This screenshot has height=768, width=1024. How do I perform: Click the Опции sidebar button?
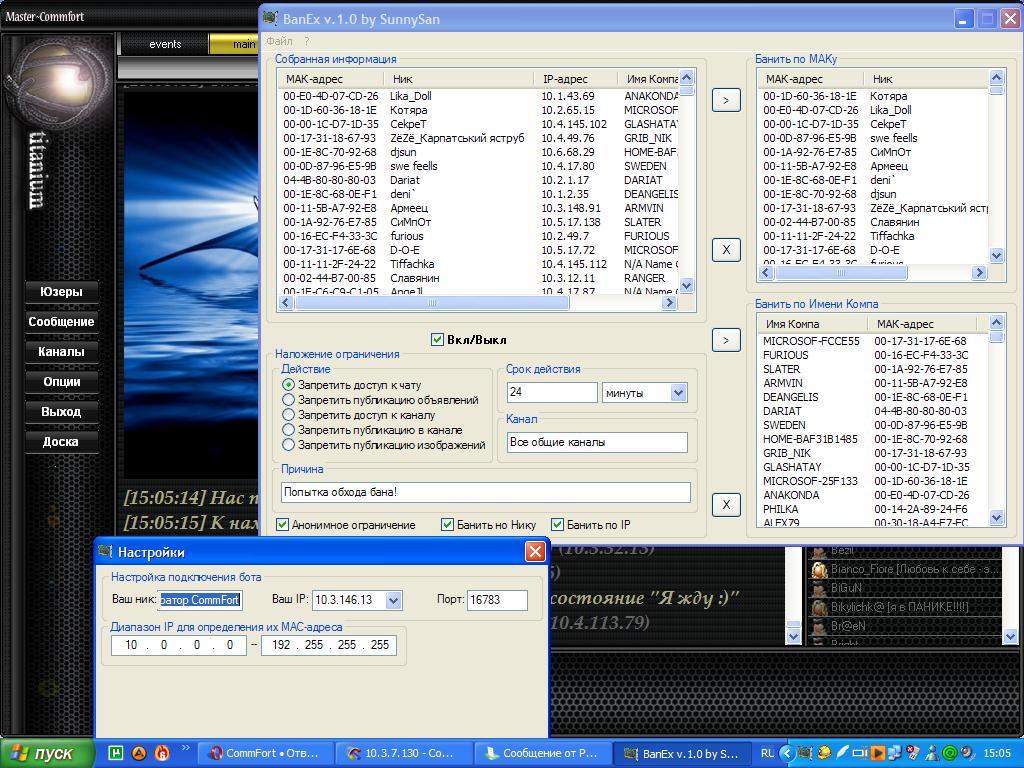click(x=61, y=382)
